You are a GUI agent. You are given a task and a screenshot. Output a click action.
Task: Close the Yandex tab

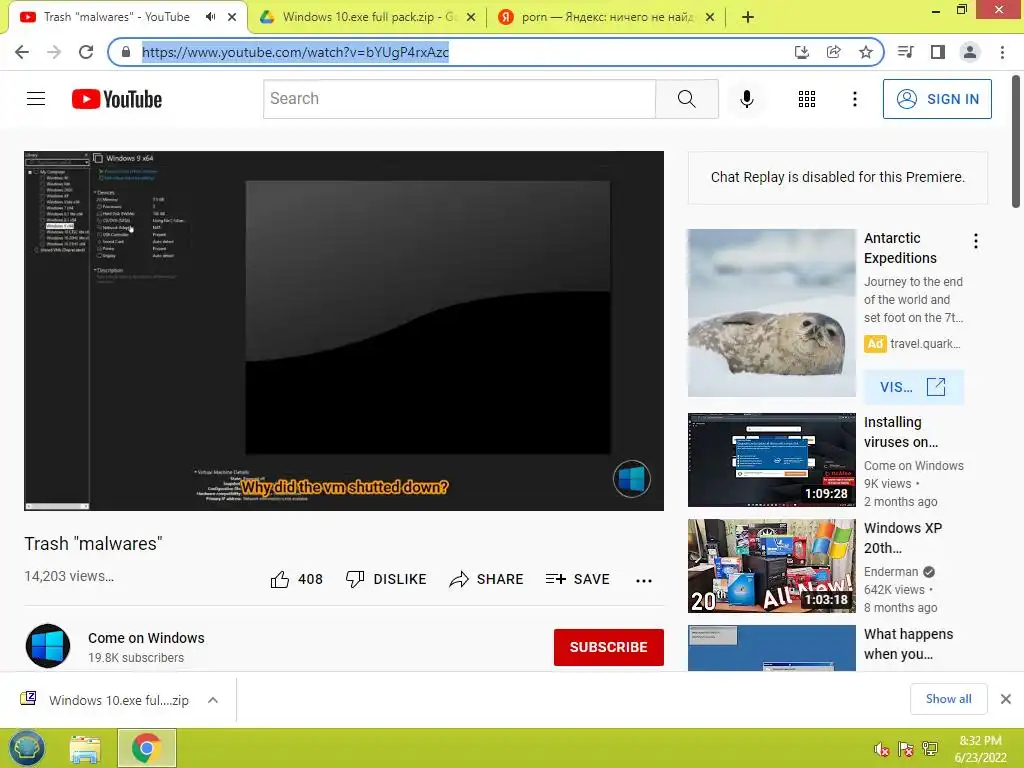[710, 17]
